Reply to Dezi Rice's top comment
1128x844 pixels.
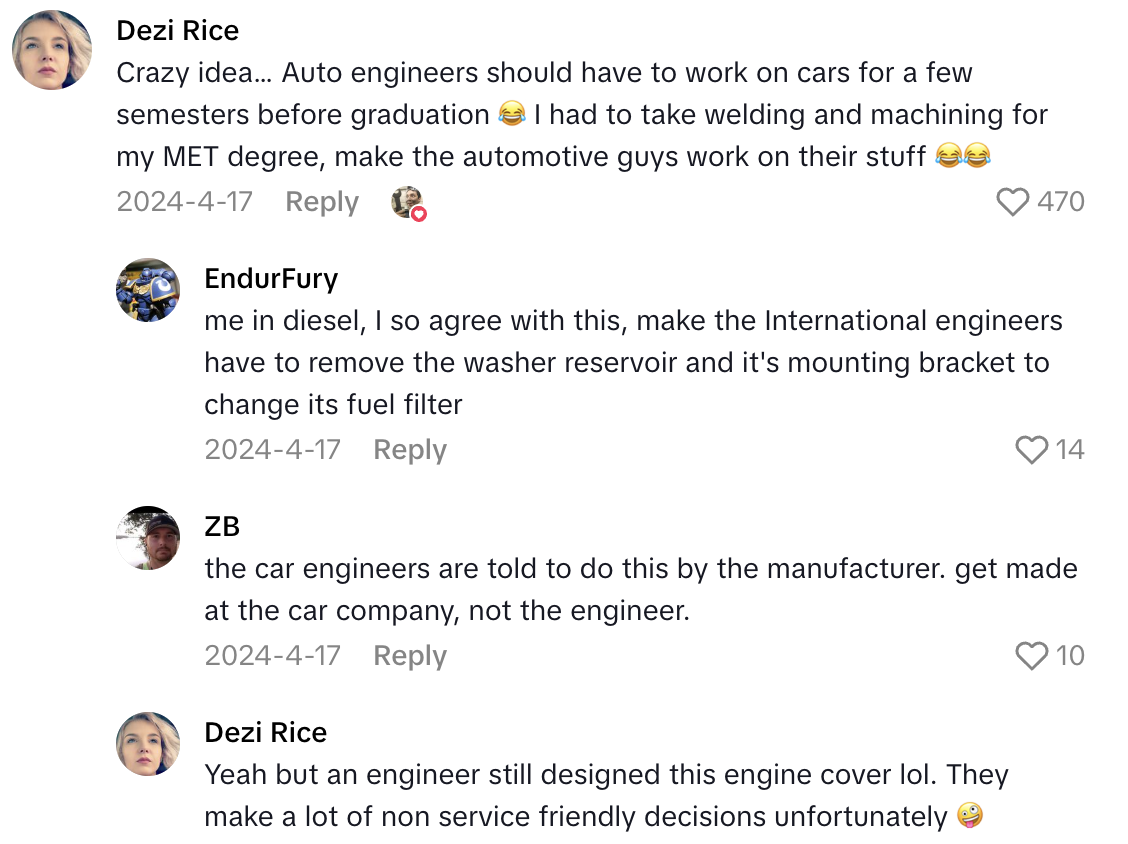tap(321, 201)
